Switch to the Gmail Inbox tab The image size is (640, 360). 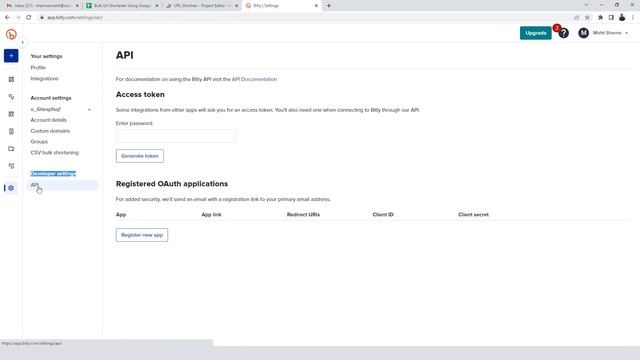click(41, 6)
